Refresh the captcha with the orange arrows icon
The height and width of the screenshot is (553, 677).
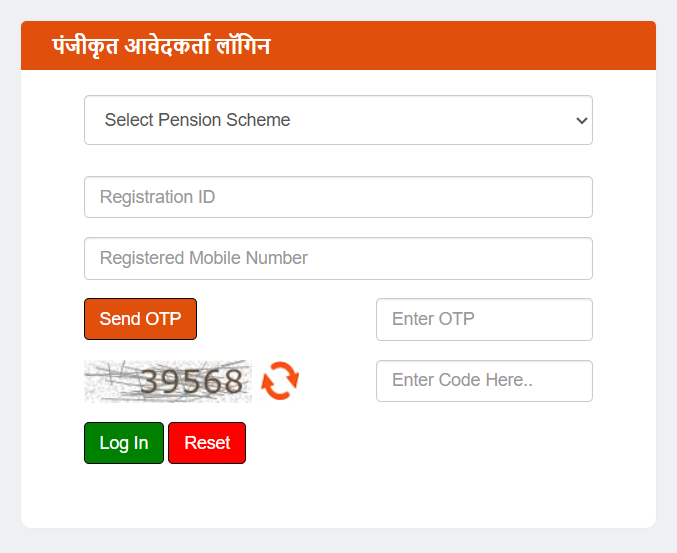(x=280, y=381)
